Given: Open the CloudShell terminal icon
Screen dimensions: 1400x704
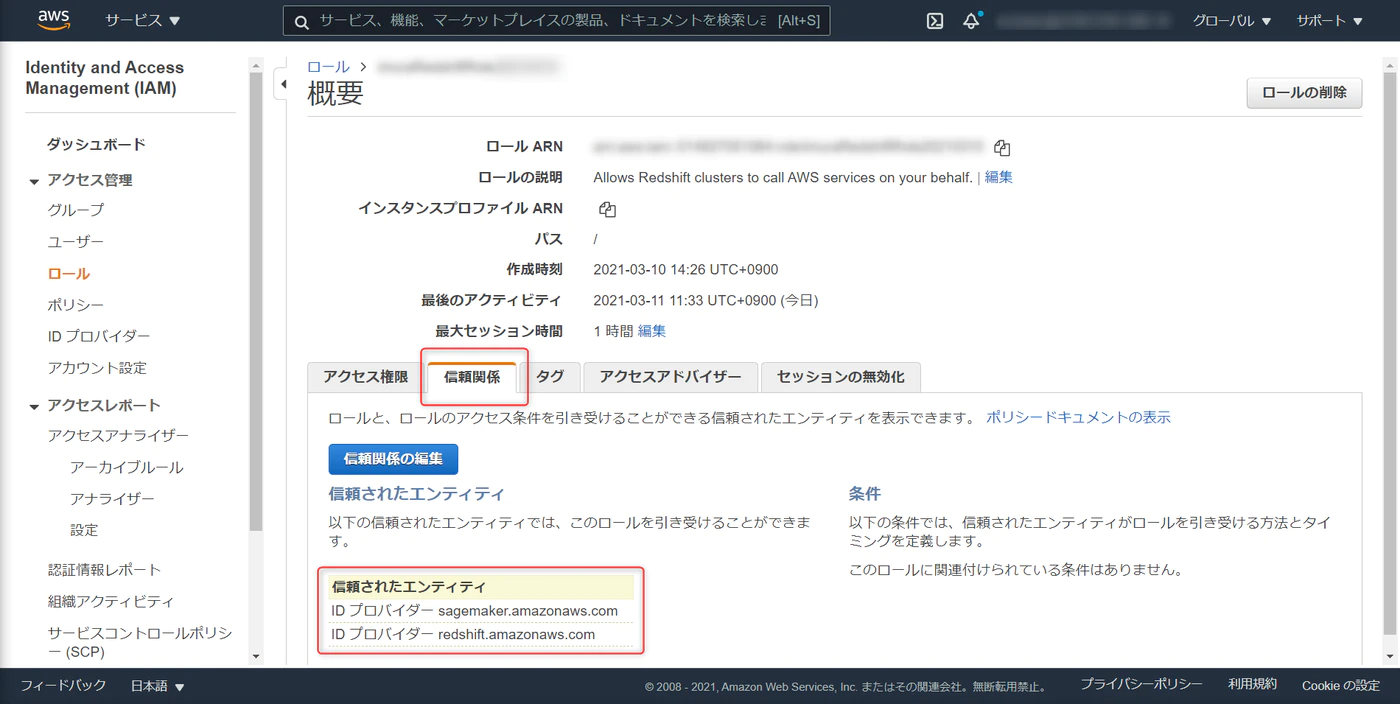Looking at the screenshot, I should click(935, 21).
